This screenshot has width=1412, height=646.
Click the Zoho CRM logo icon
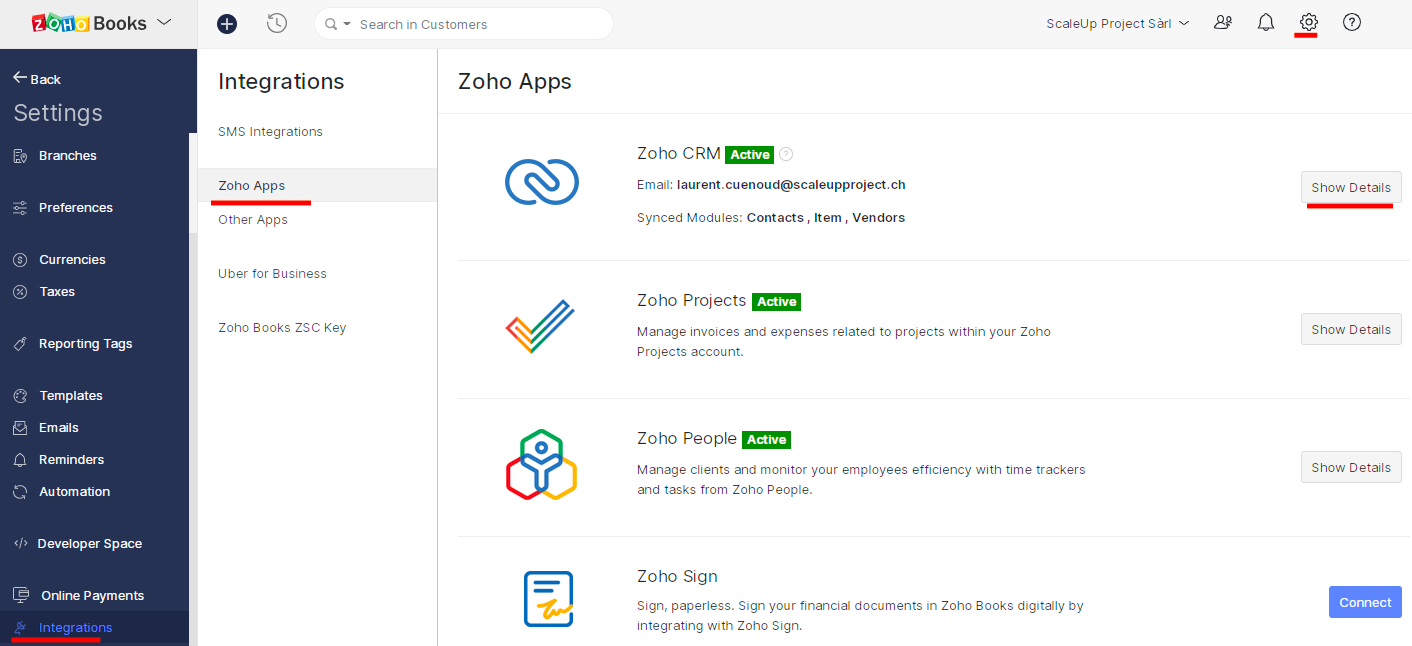click(541, 182)
